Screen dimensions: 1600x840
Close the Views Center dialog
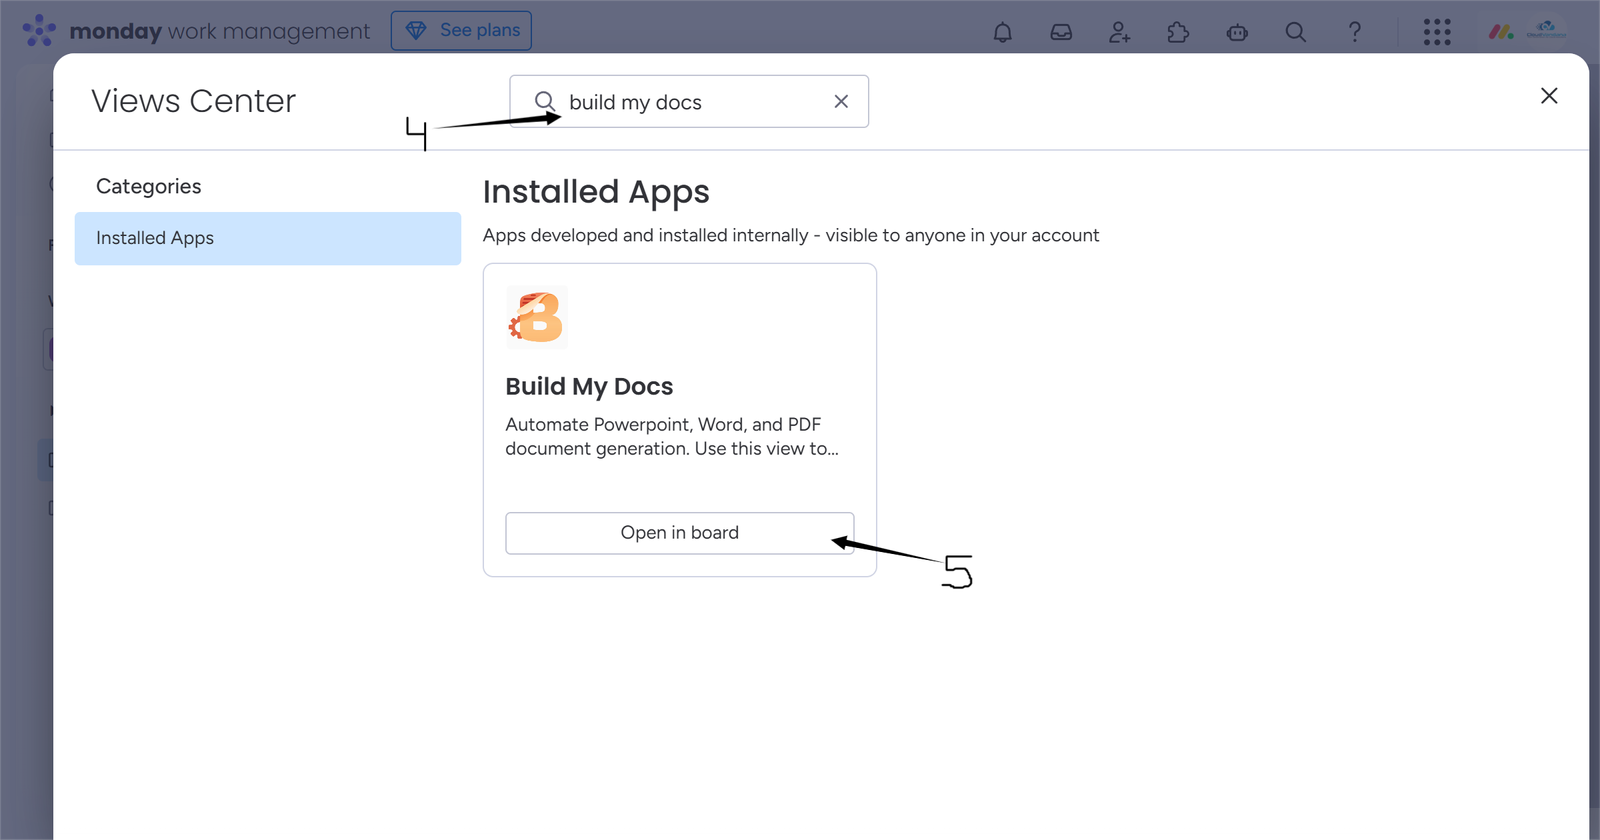pos(1549,96)
